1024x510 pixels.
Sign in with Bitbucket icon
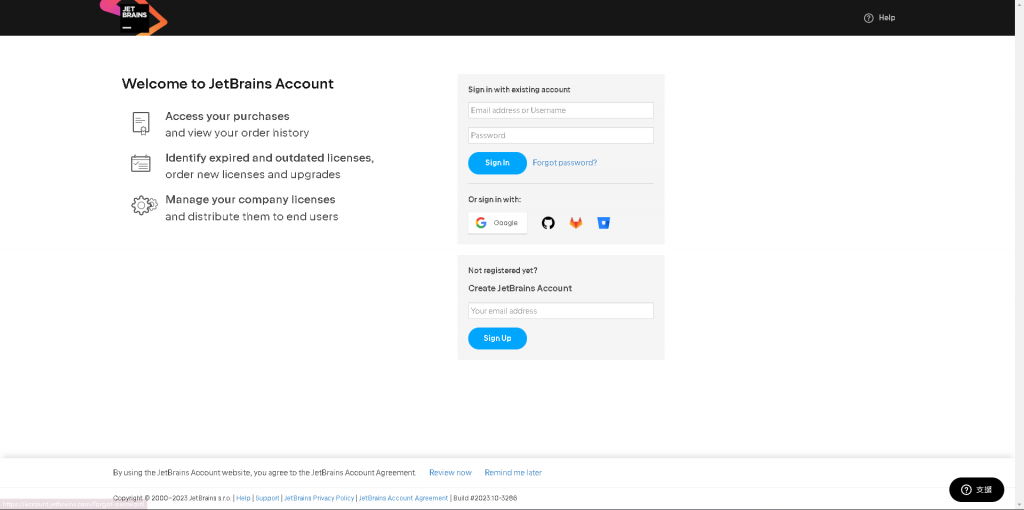click(x=603, y=223)
